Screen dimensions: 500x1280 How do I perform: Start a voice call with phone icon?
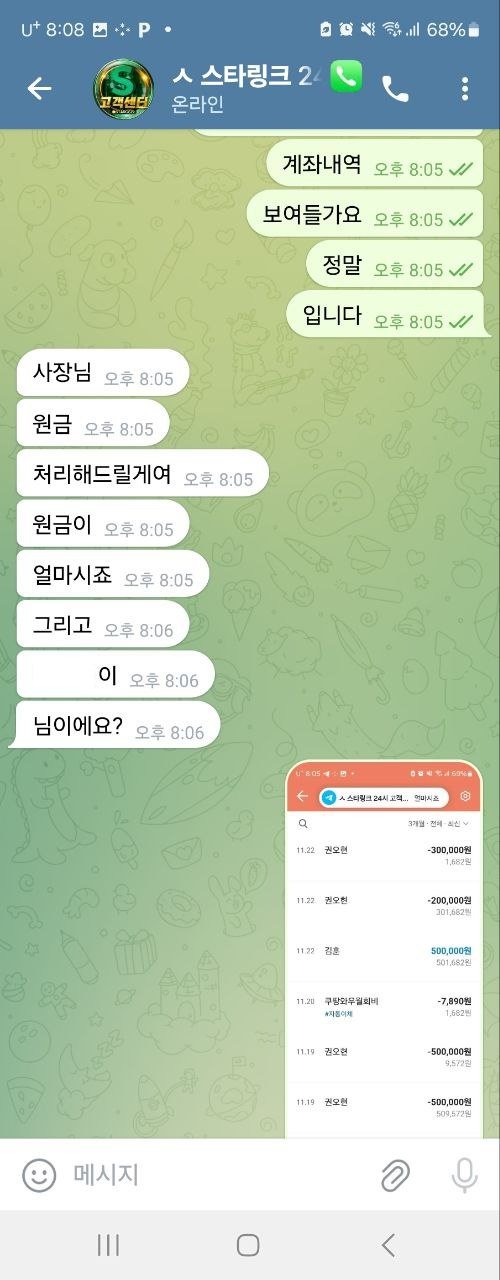coord(395,89)
